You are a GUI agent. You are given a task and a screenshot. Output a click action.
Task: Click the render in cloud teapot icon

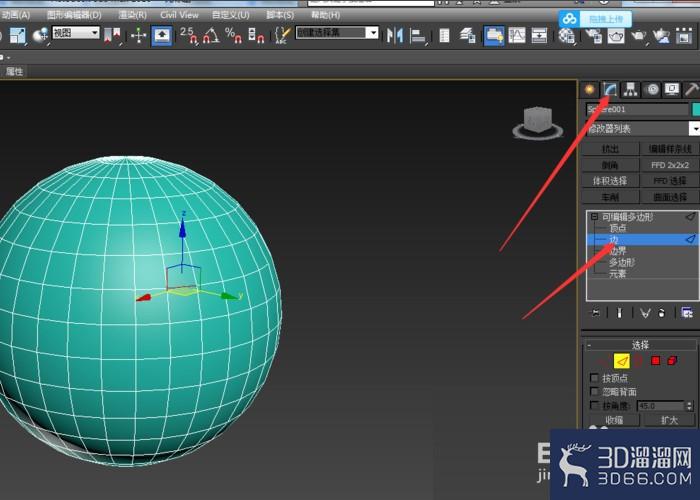662,35
